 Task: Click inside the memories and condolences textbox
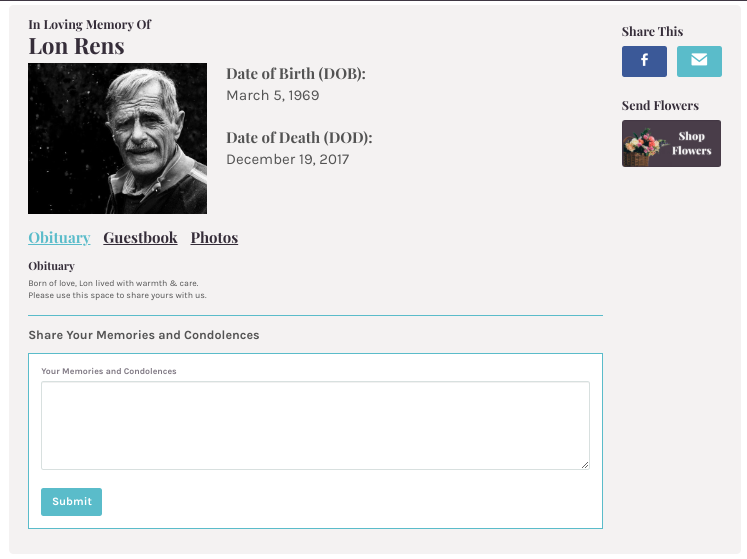point(315,426)
